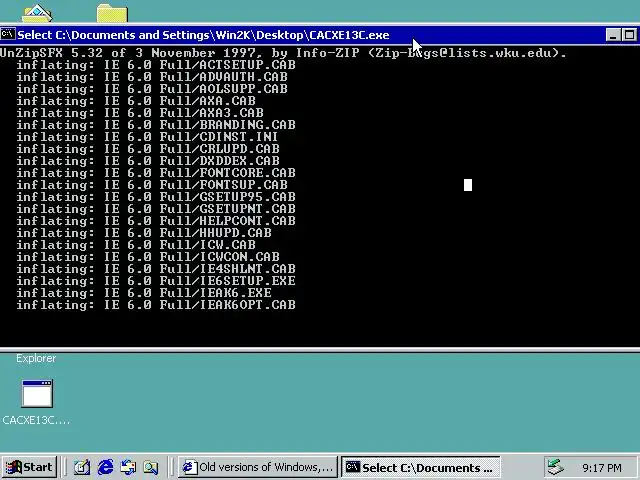Viewport: 640px width, 480px height.
Task: Open console window system menu icon
Action: pyautogui.click(x=8, y=34)
